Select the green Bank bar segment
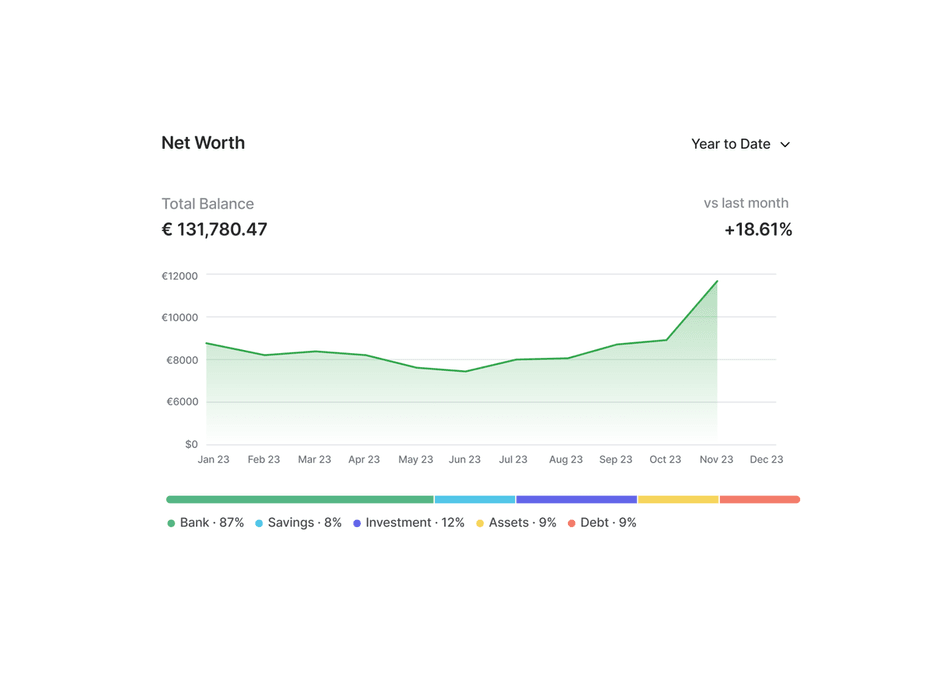 tap(300, 499)
